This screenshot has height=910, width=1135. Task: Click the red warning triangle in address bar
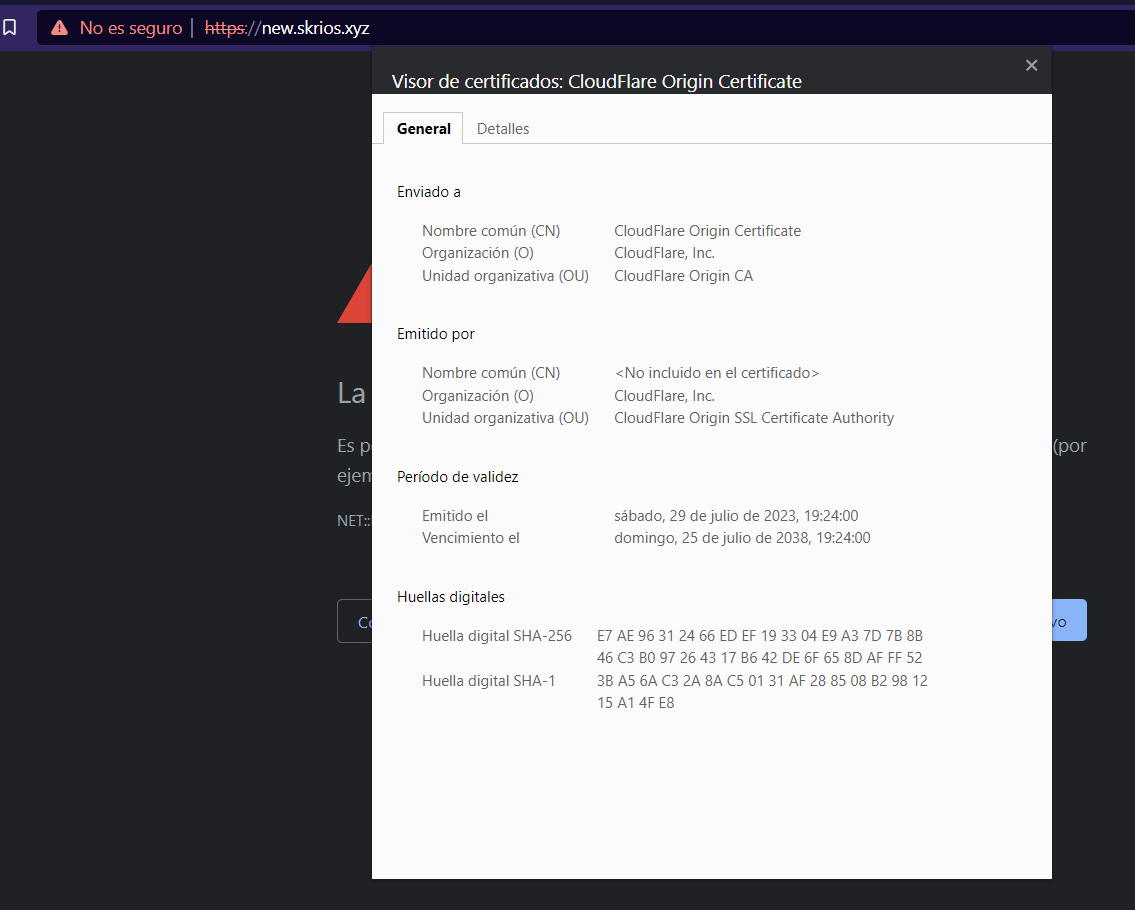(x=59, y=28)
